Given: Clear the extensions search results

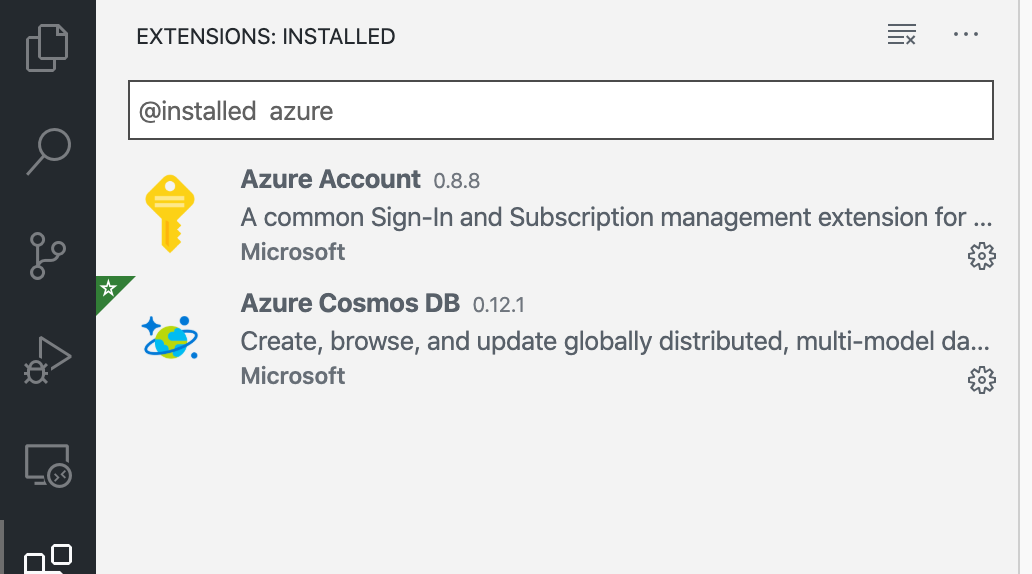Looking at the screenshot, I should pos(901,36).
